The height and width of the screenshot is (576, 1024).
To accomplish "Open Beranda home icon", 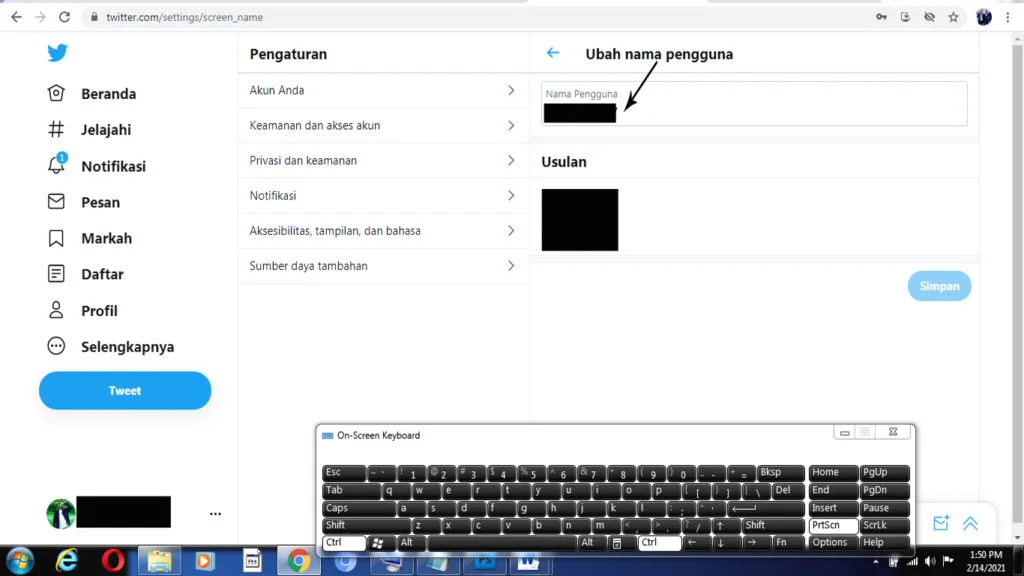I will 56,93.
